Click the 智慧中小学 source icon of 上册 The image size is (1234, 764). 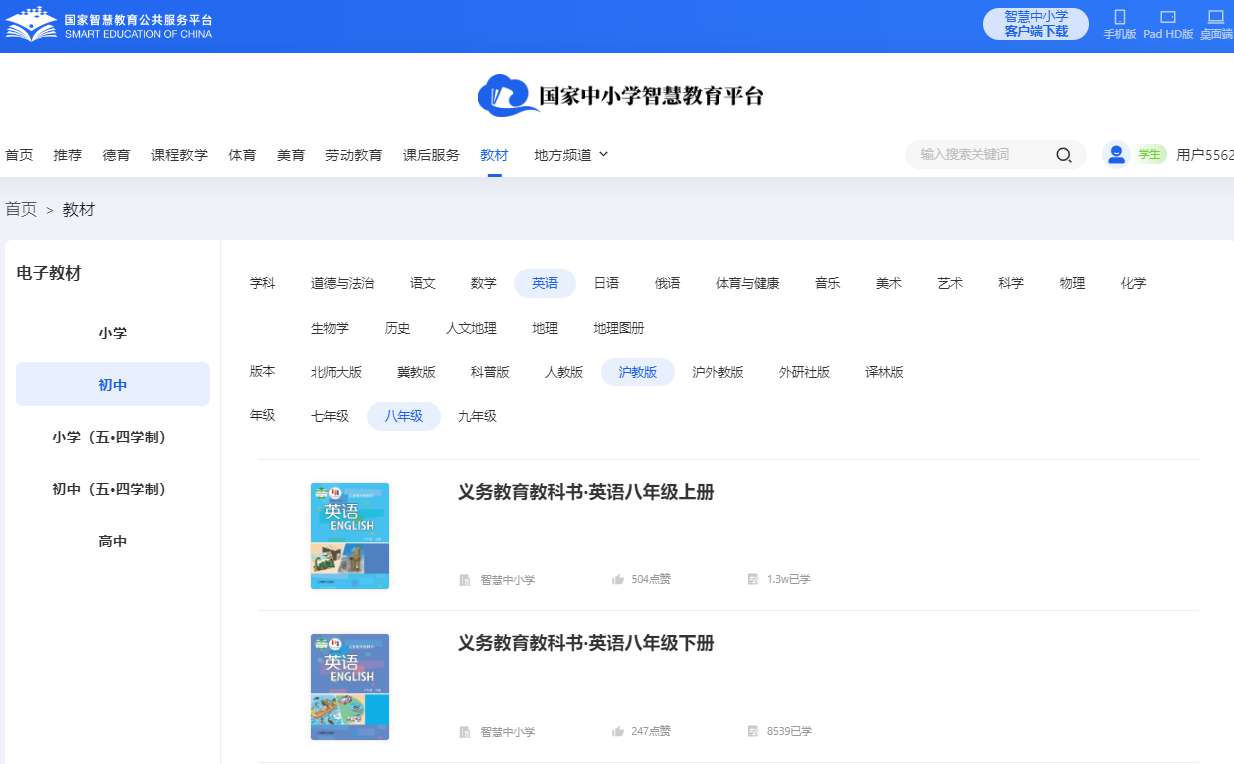point(465,579)
